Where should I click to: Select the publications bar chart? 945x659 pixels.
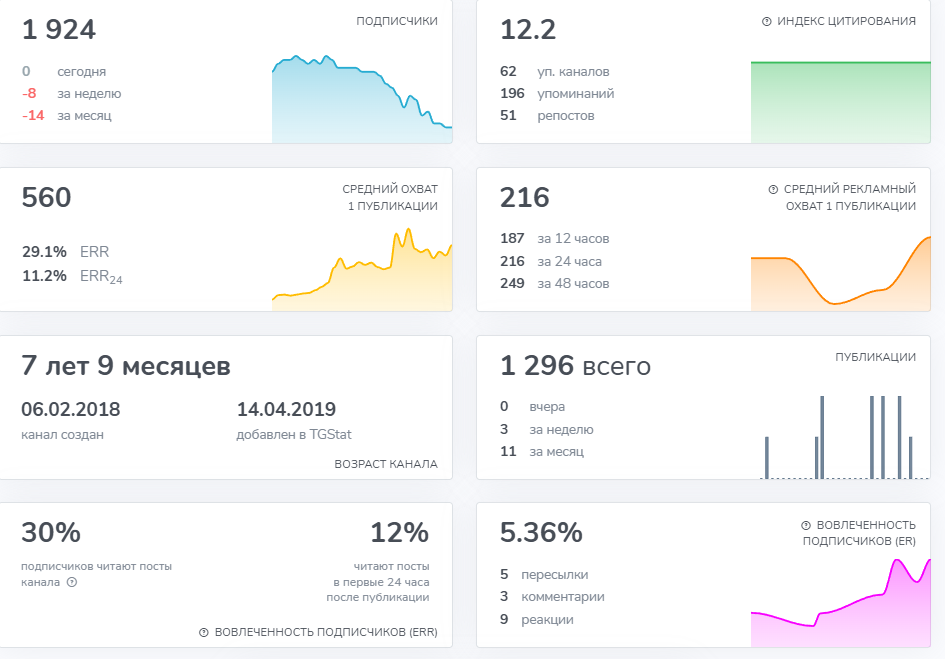tap(840, 438)
